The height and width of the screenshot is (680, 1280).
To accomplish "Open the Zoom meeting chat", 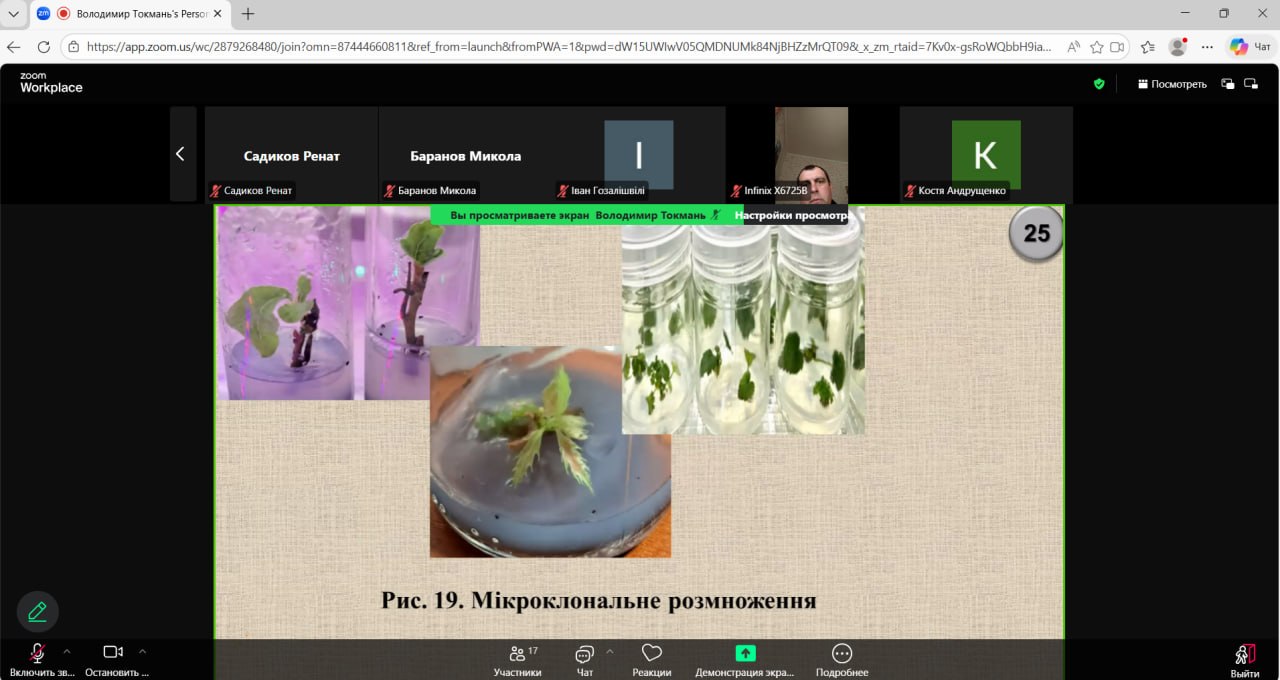I will click(x=585, y=660).
